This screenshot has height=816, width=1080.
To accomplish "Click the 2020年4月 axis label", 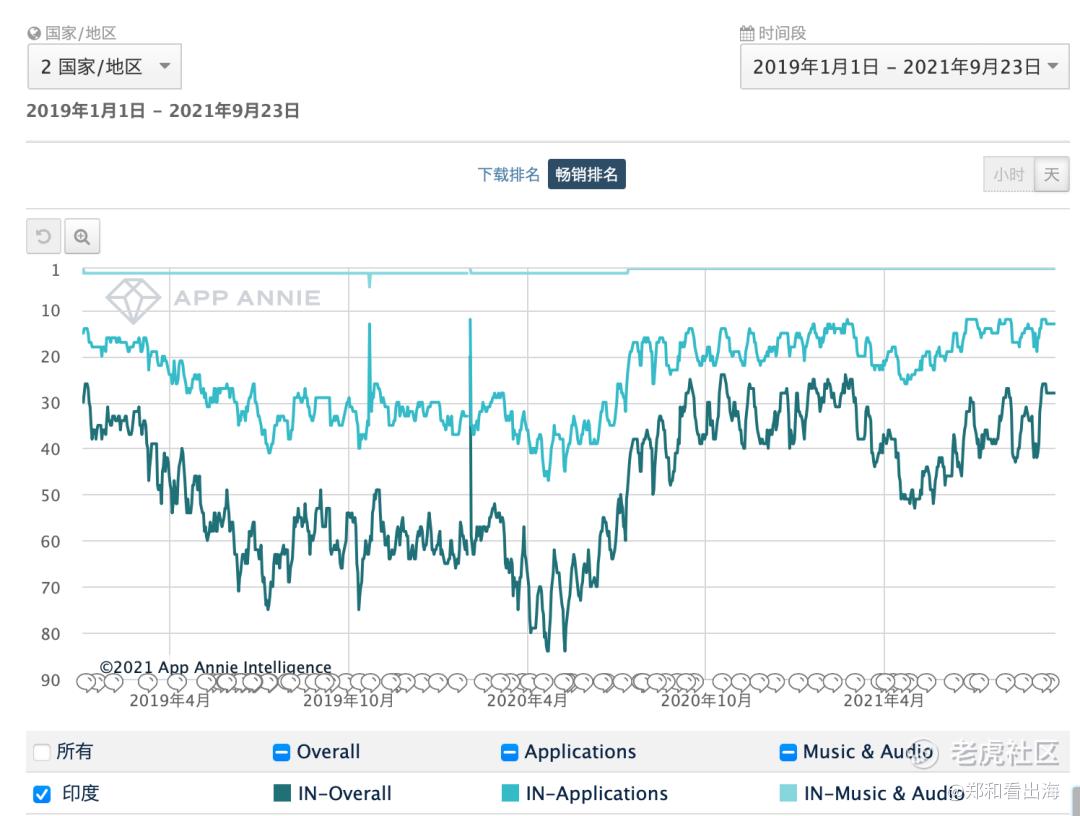I will [x=527, y=700].
